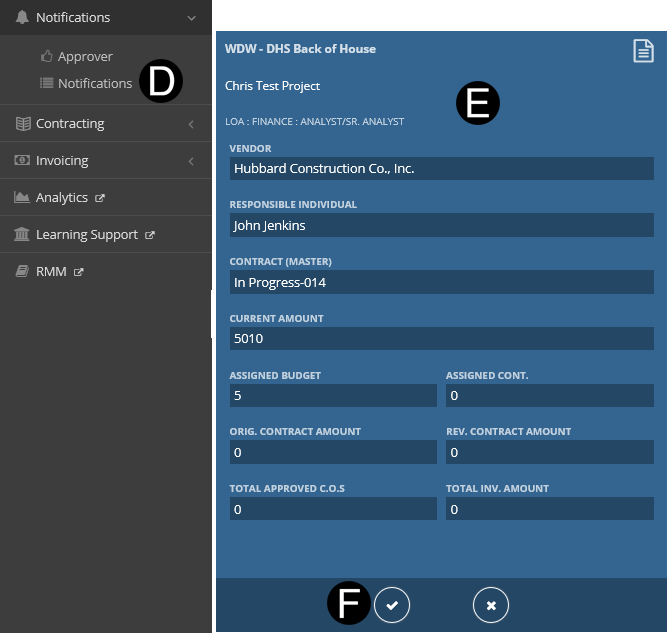This screenshot has width=671, height=633.
Task: Open Learning Support external link
Action: point(86,235)
